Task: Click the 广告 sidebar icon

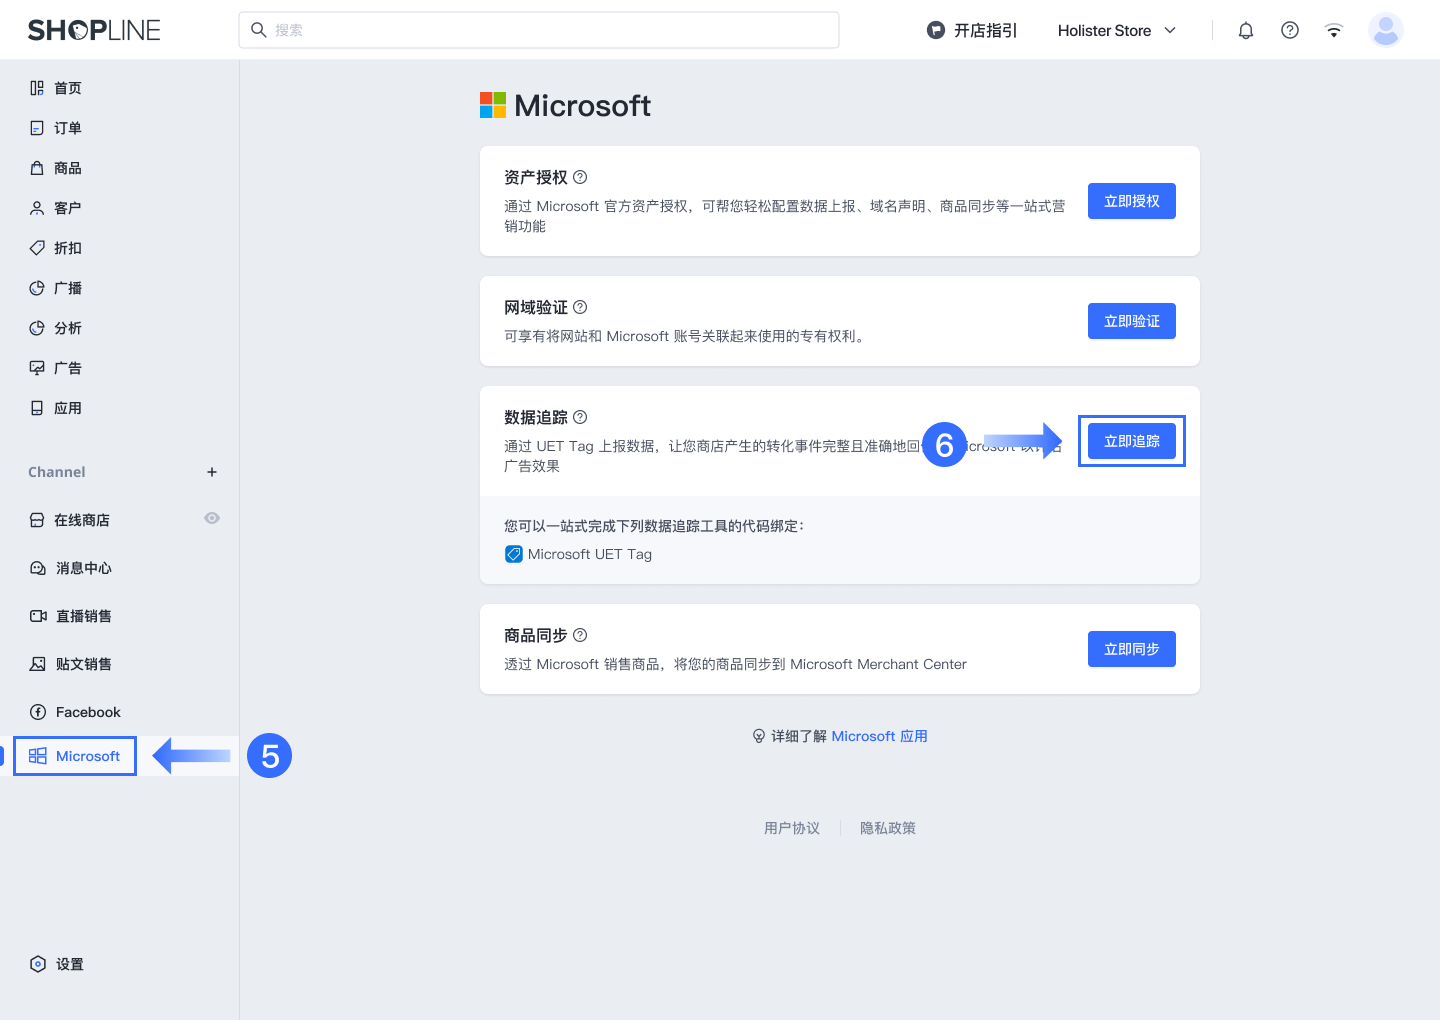Action: (x=37, y=368)
